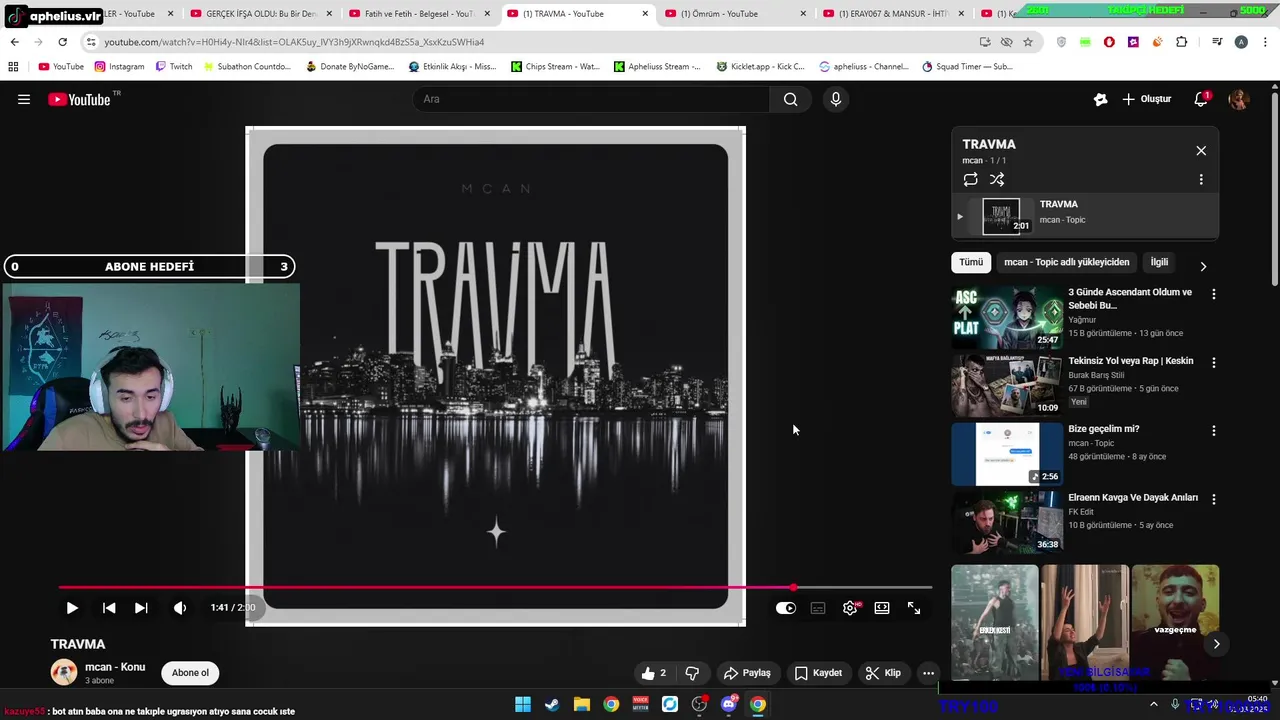Toggle playlist shuffle
Screen dimensions: 1280x720
click(x=997, y=180)
